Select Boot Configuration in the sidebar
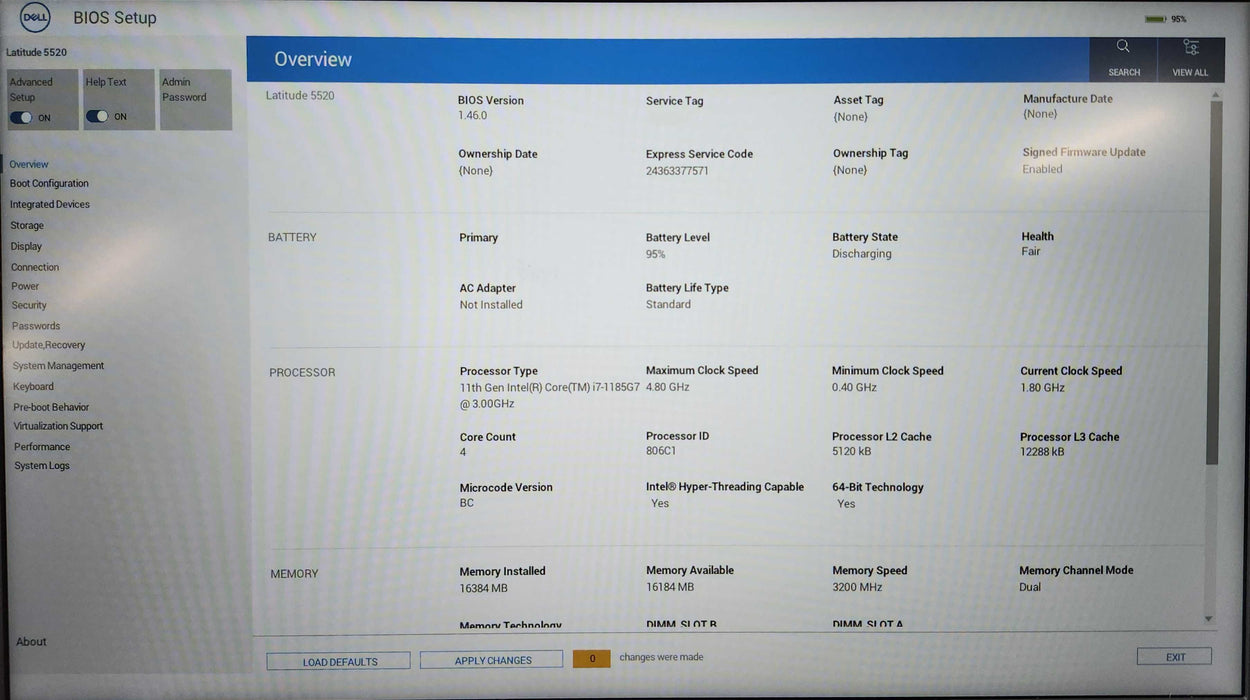Screen dimensions: 1250x700 pyautogui.click(x=49, y=183)
